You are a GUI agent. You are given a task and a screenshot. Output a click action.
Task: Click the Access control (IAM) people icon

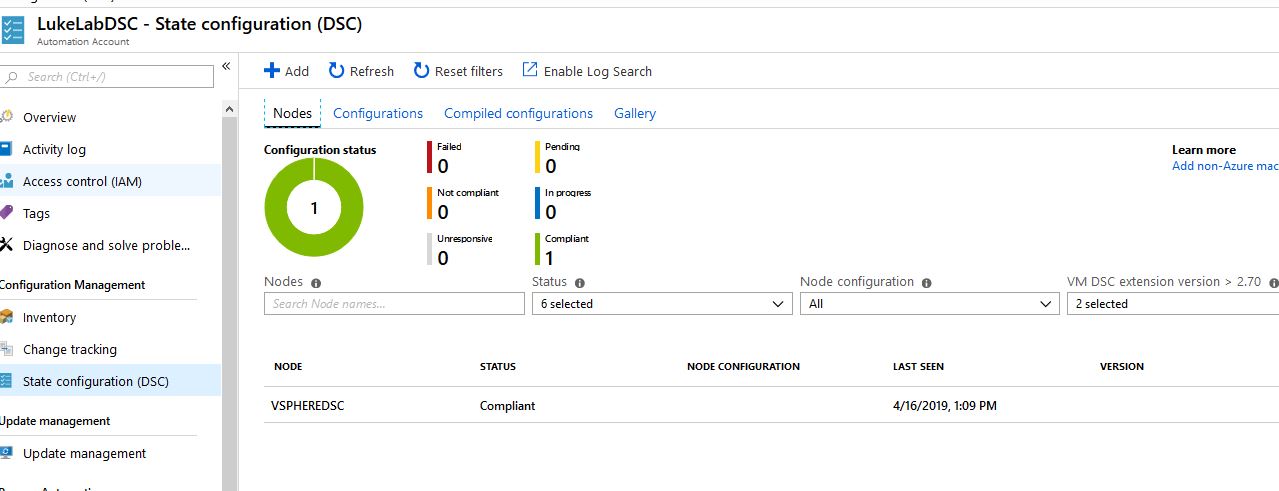point(7,181)
